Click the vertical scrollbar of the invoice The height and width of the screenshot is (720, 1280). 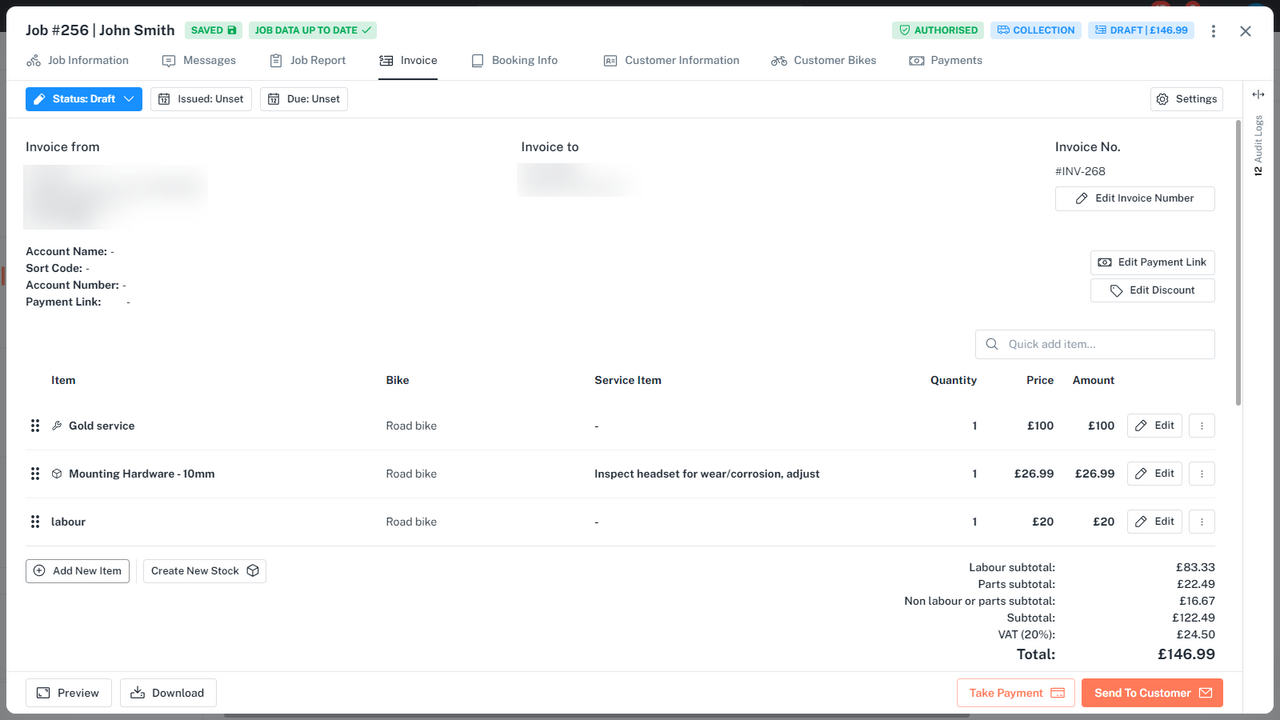click(1239, 265)
